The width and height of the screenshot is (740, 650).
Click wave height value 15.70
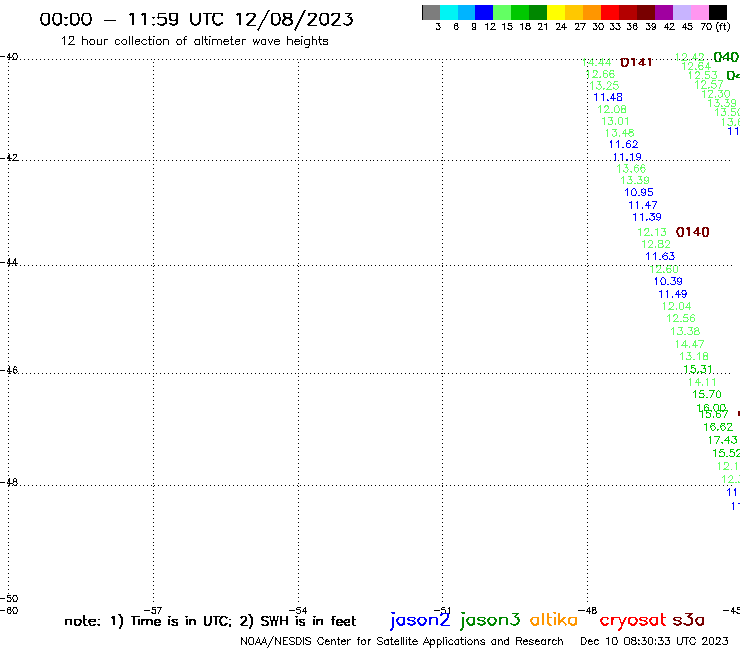[x=707, y=394]
